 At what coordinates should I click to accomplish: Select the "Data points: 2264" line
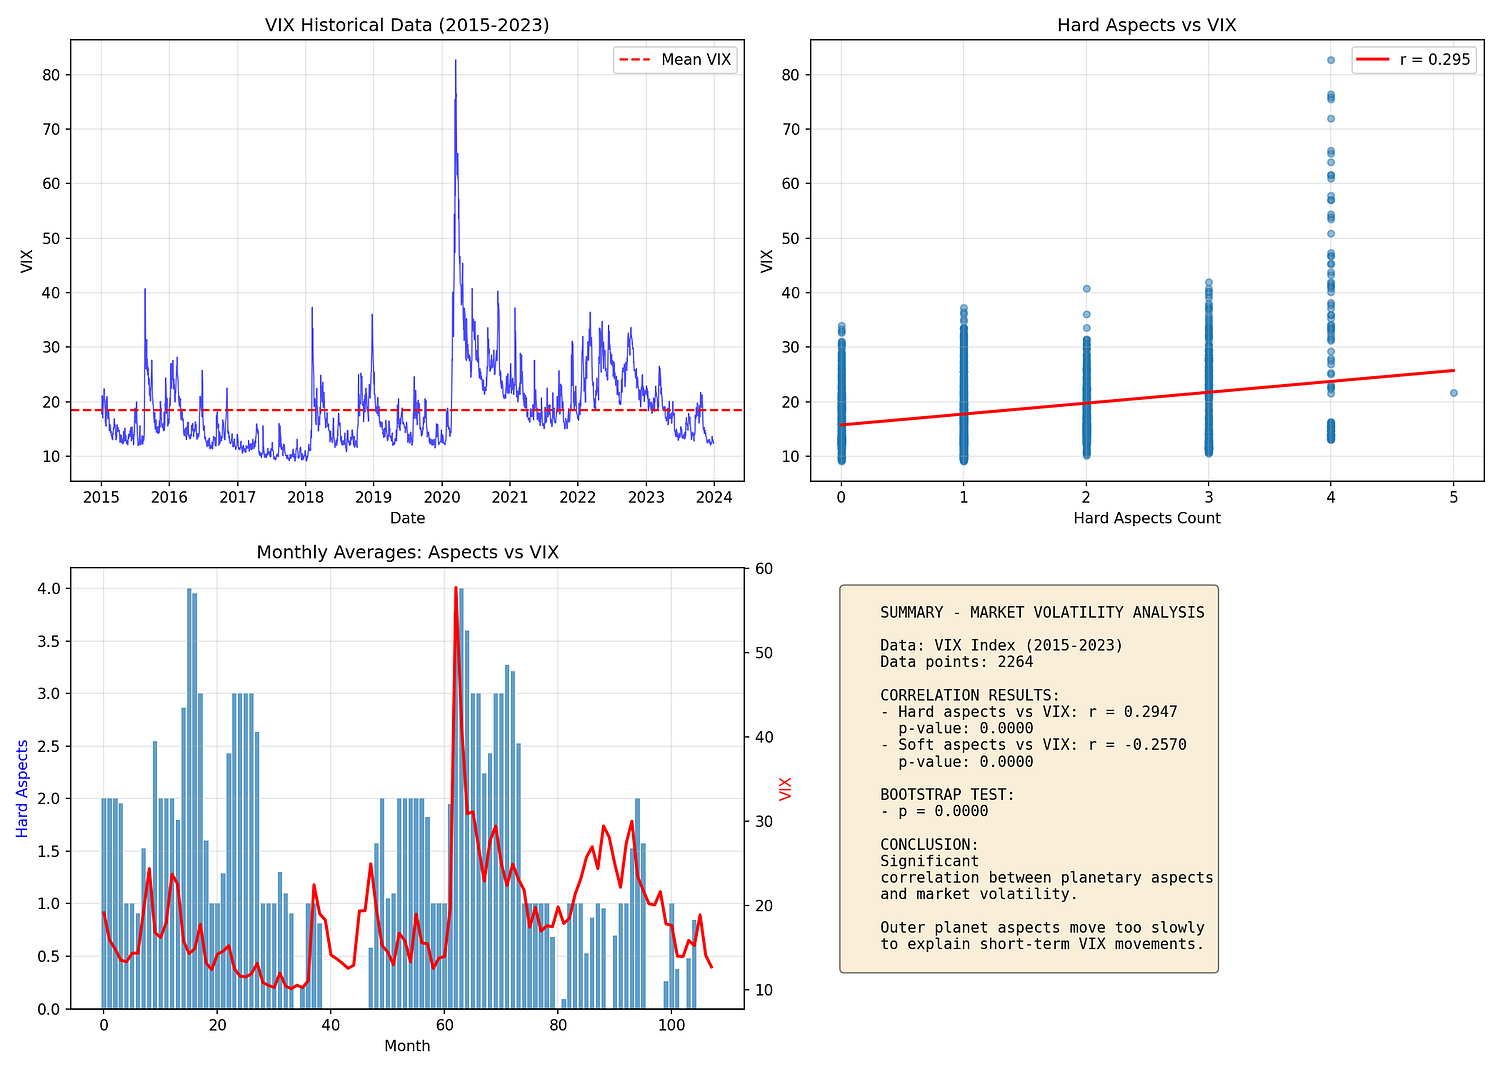coord(956,662)
